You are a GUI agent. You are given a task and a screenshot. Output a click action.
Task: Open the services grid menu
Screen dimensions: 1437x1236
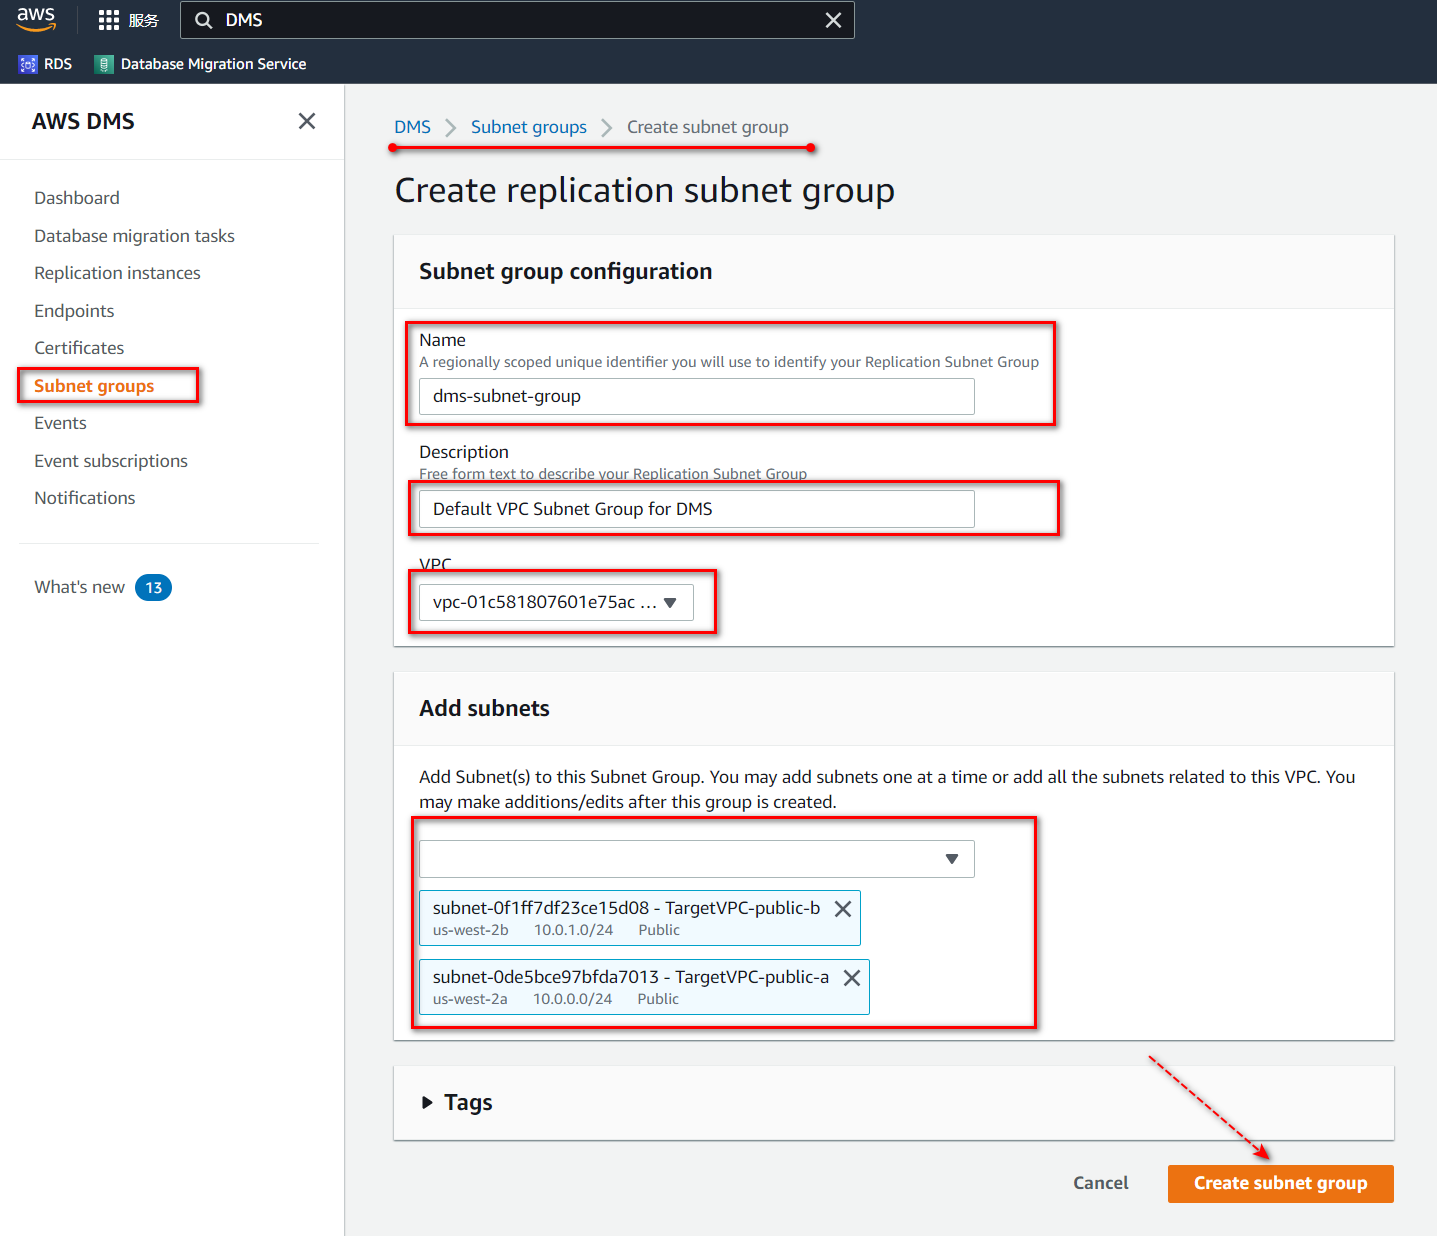tap(108, 20)
